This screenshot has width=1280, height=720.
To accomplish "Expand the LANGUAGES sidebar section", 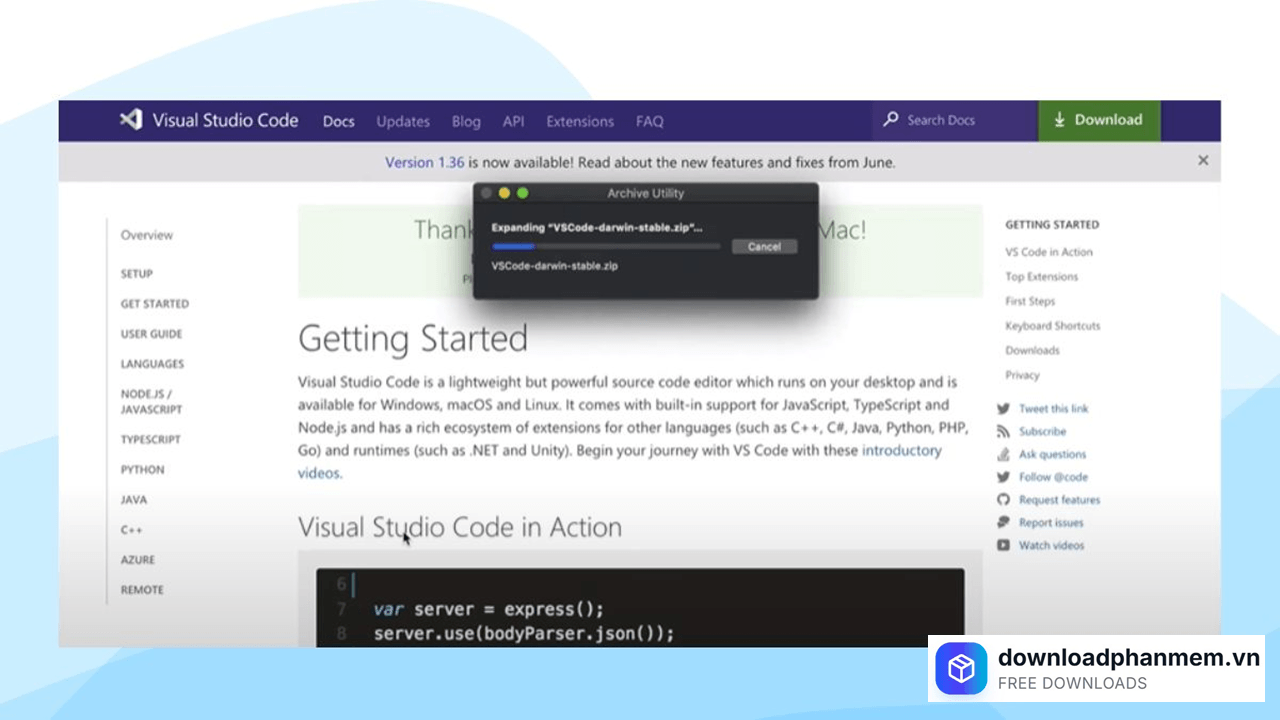I will pyautogui.click(x=153, y=364).
